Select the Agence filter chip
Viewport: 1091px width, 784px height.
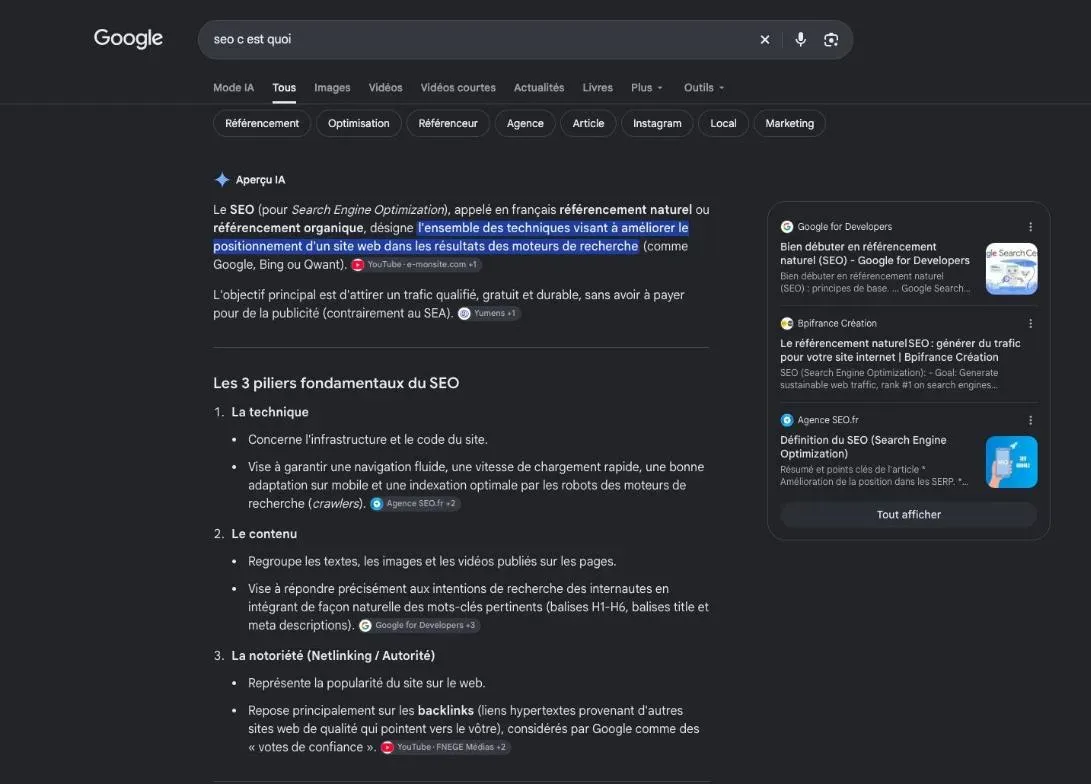[525, 123]
